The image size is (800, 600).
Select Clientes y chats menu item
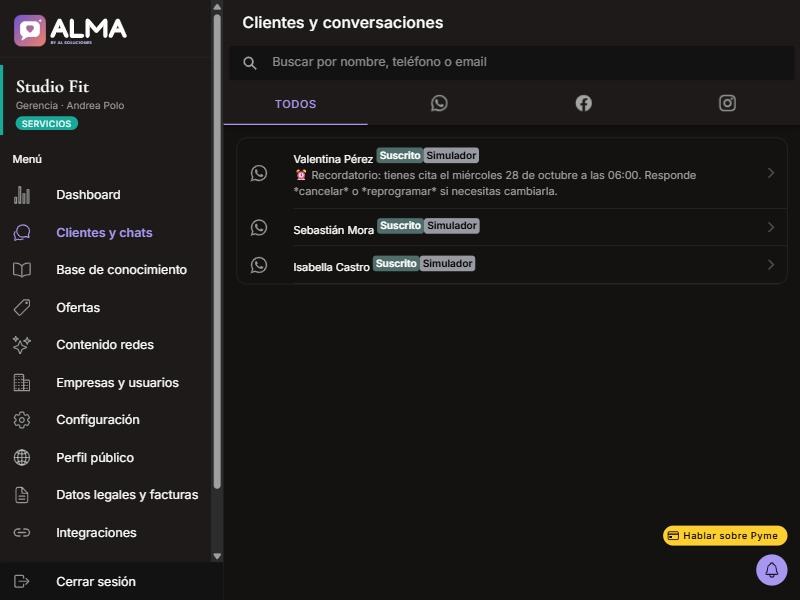point(106,233)
